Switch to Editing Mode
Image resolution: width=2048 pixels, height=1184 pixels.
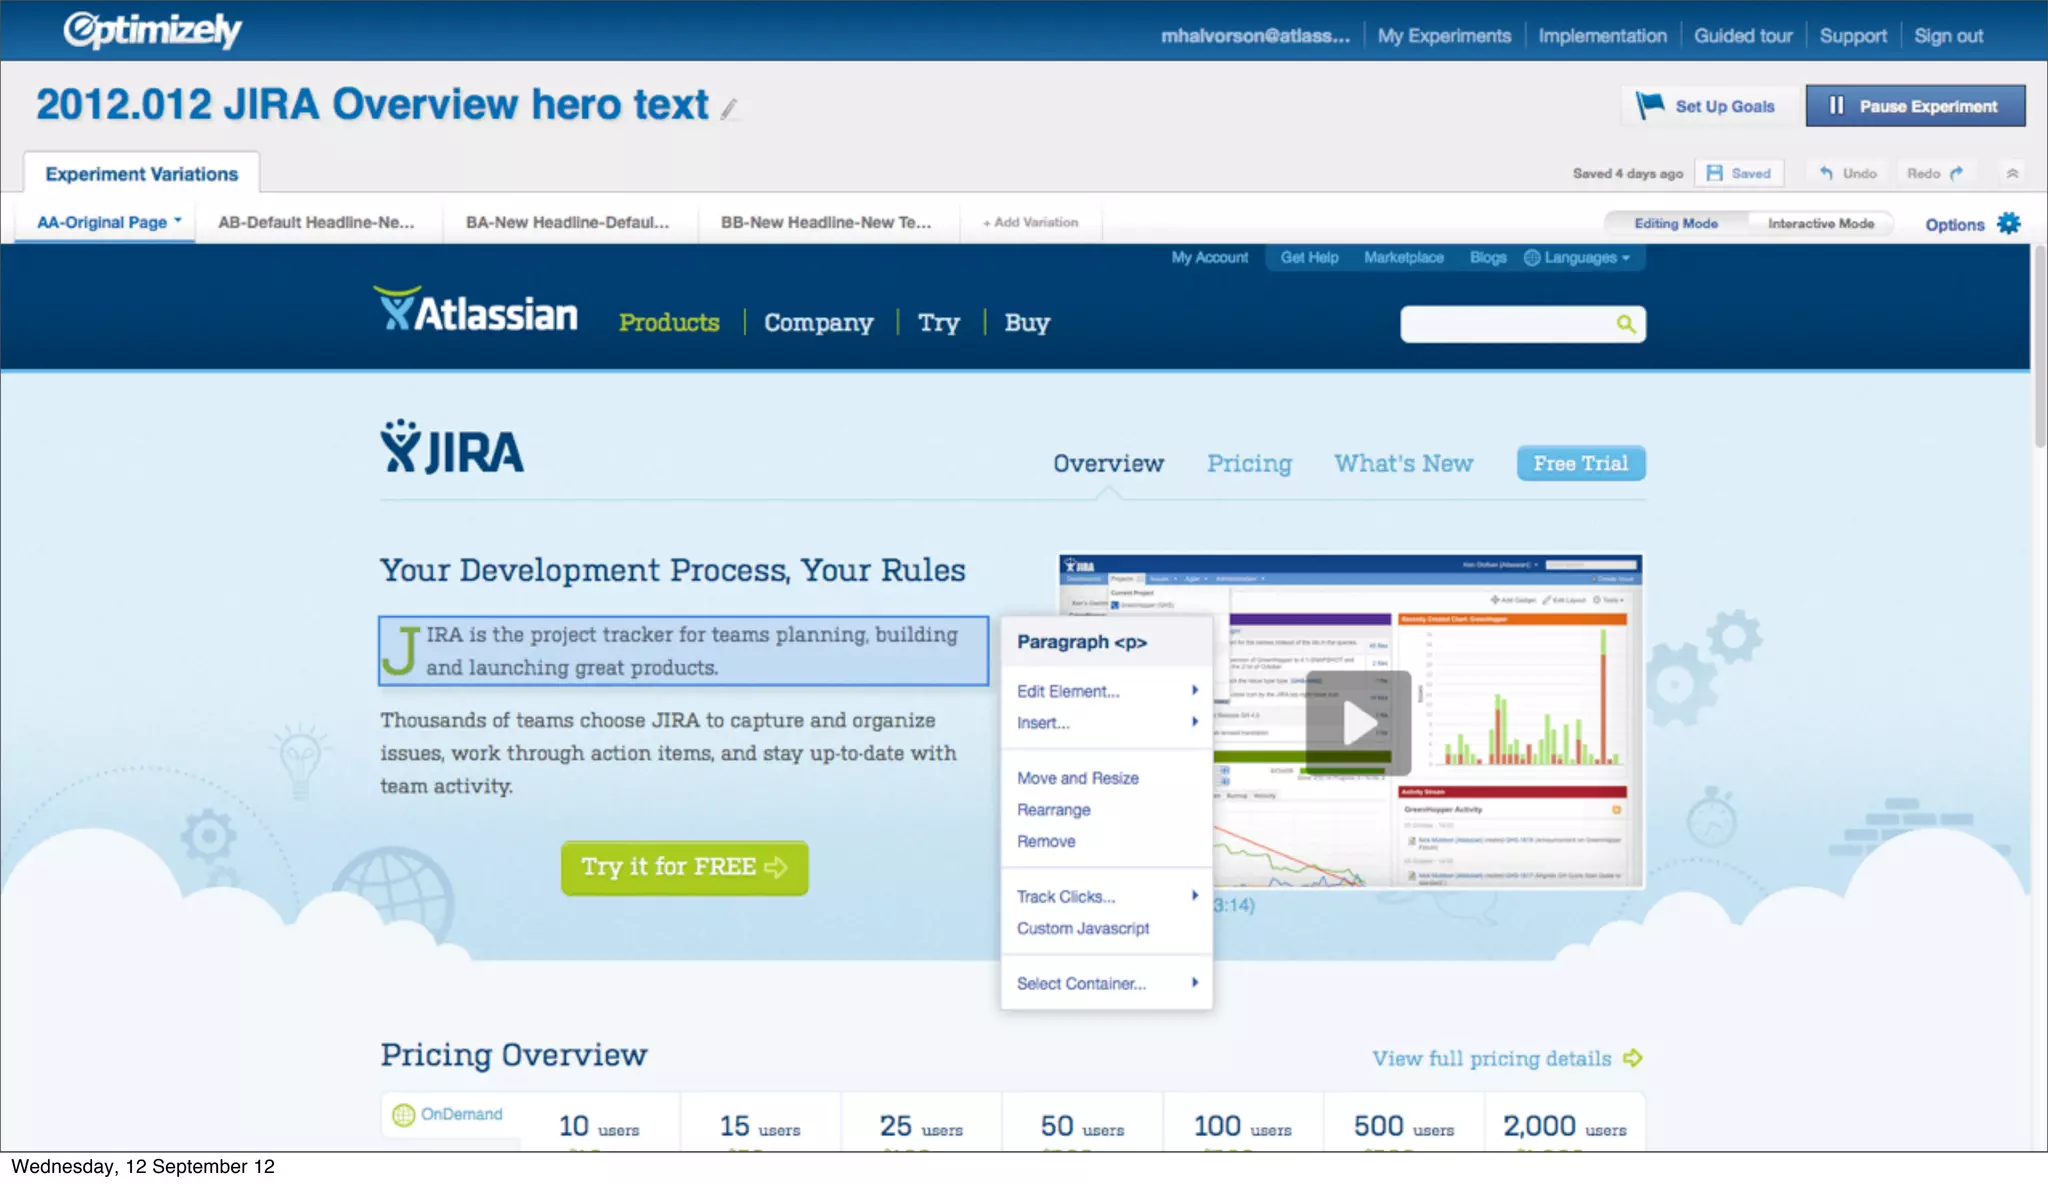click(1676, 223)
